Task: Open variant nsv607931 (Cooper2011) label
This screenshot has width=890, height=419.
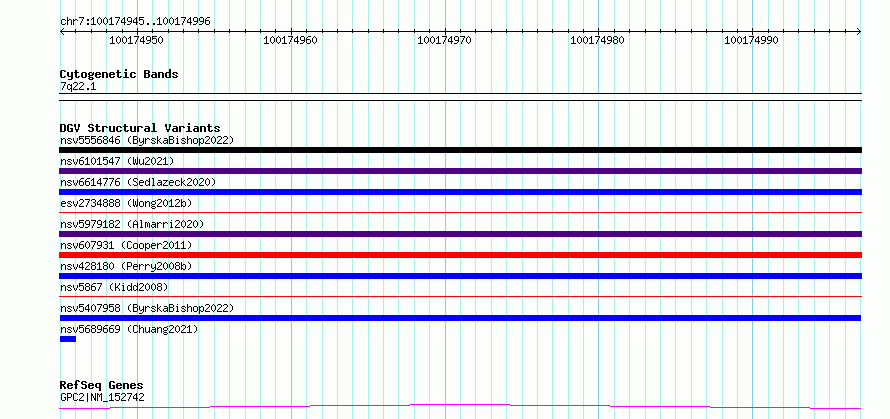Action: (x=125, y=245)
